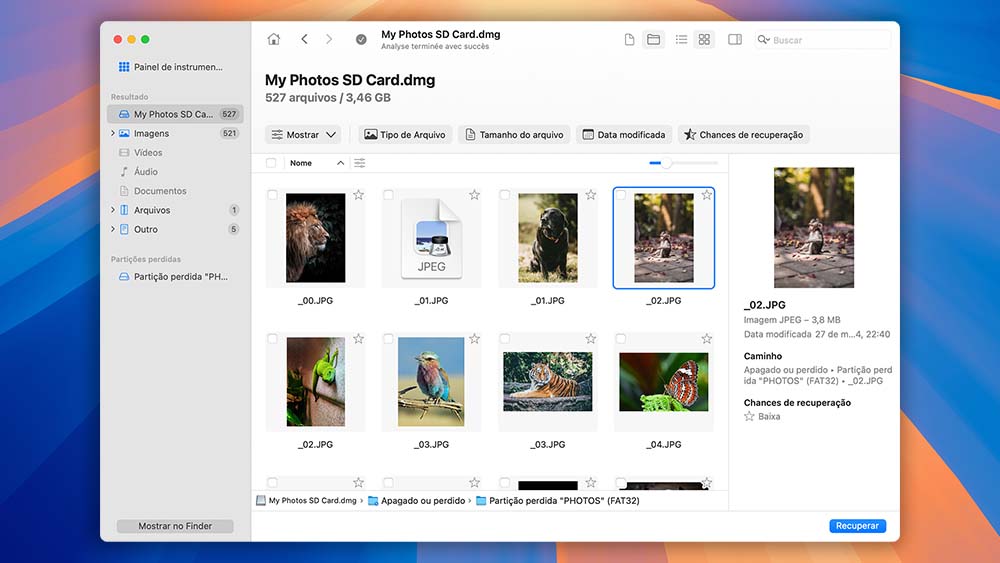Navigate back with the left arrow
This screenshot has height=563, width=1000.
pos(304,40)
